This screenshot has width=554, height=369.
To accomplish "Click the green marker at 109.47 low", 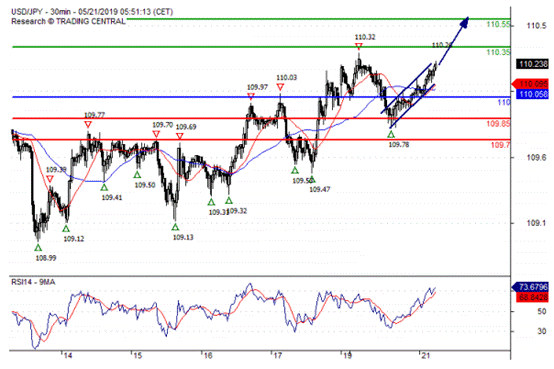I will (312, 180).
